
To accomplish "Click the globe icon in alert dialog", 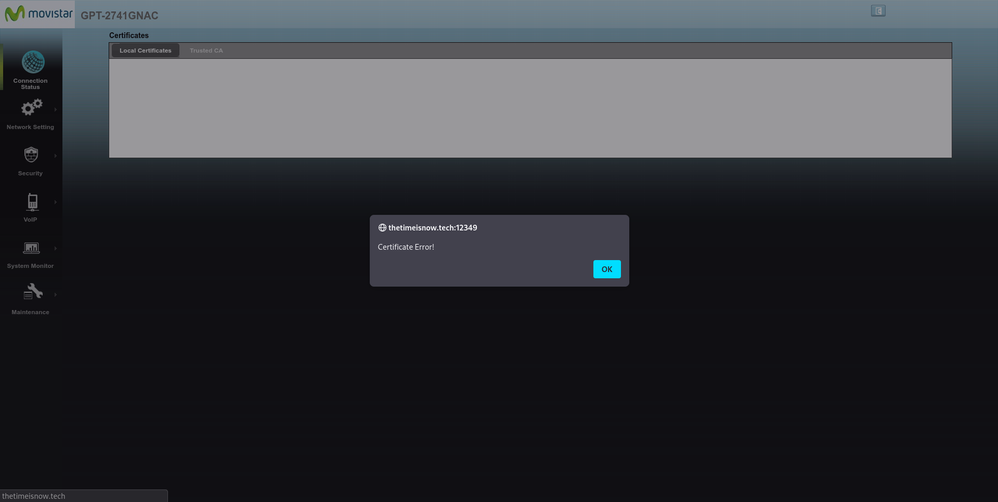I will [382, 228].
